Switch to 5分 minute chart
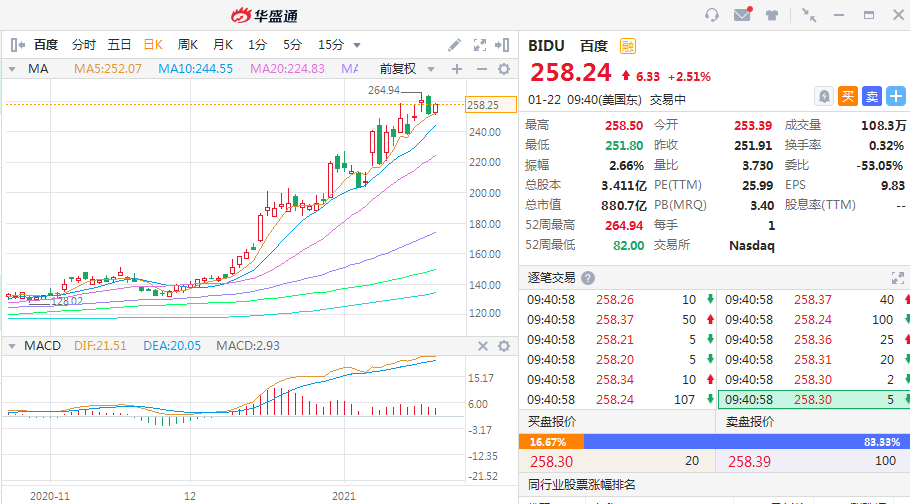The height and width of the screenshot is (504, 910). tap(292, 45)
